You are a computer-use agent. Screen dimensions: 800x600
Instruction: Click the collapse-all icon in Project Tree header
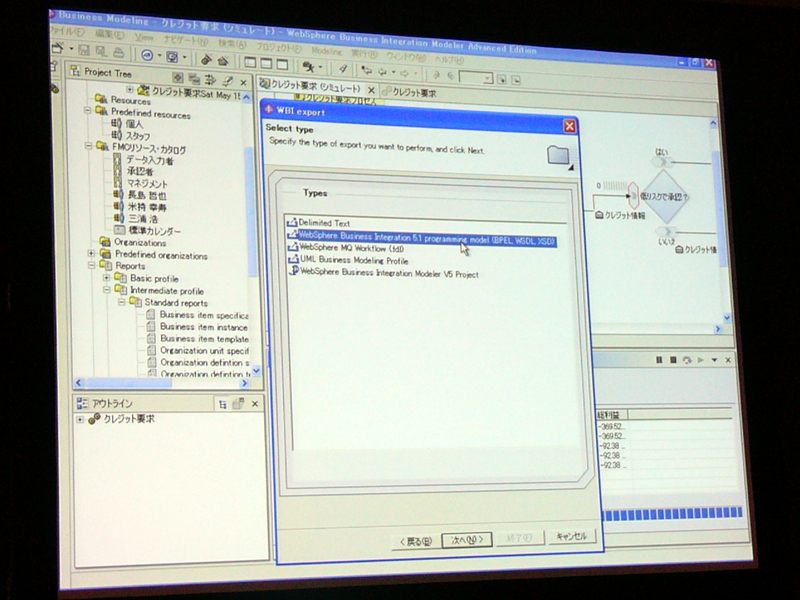(194, 78)
